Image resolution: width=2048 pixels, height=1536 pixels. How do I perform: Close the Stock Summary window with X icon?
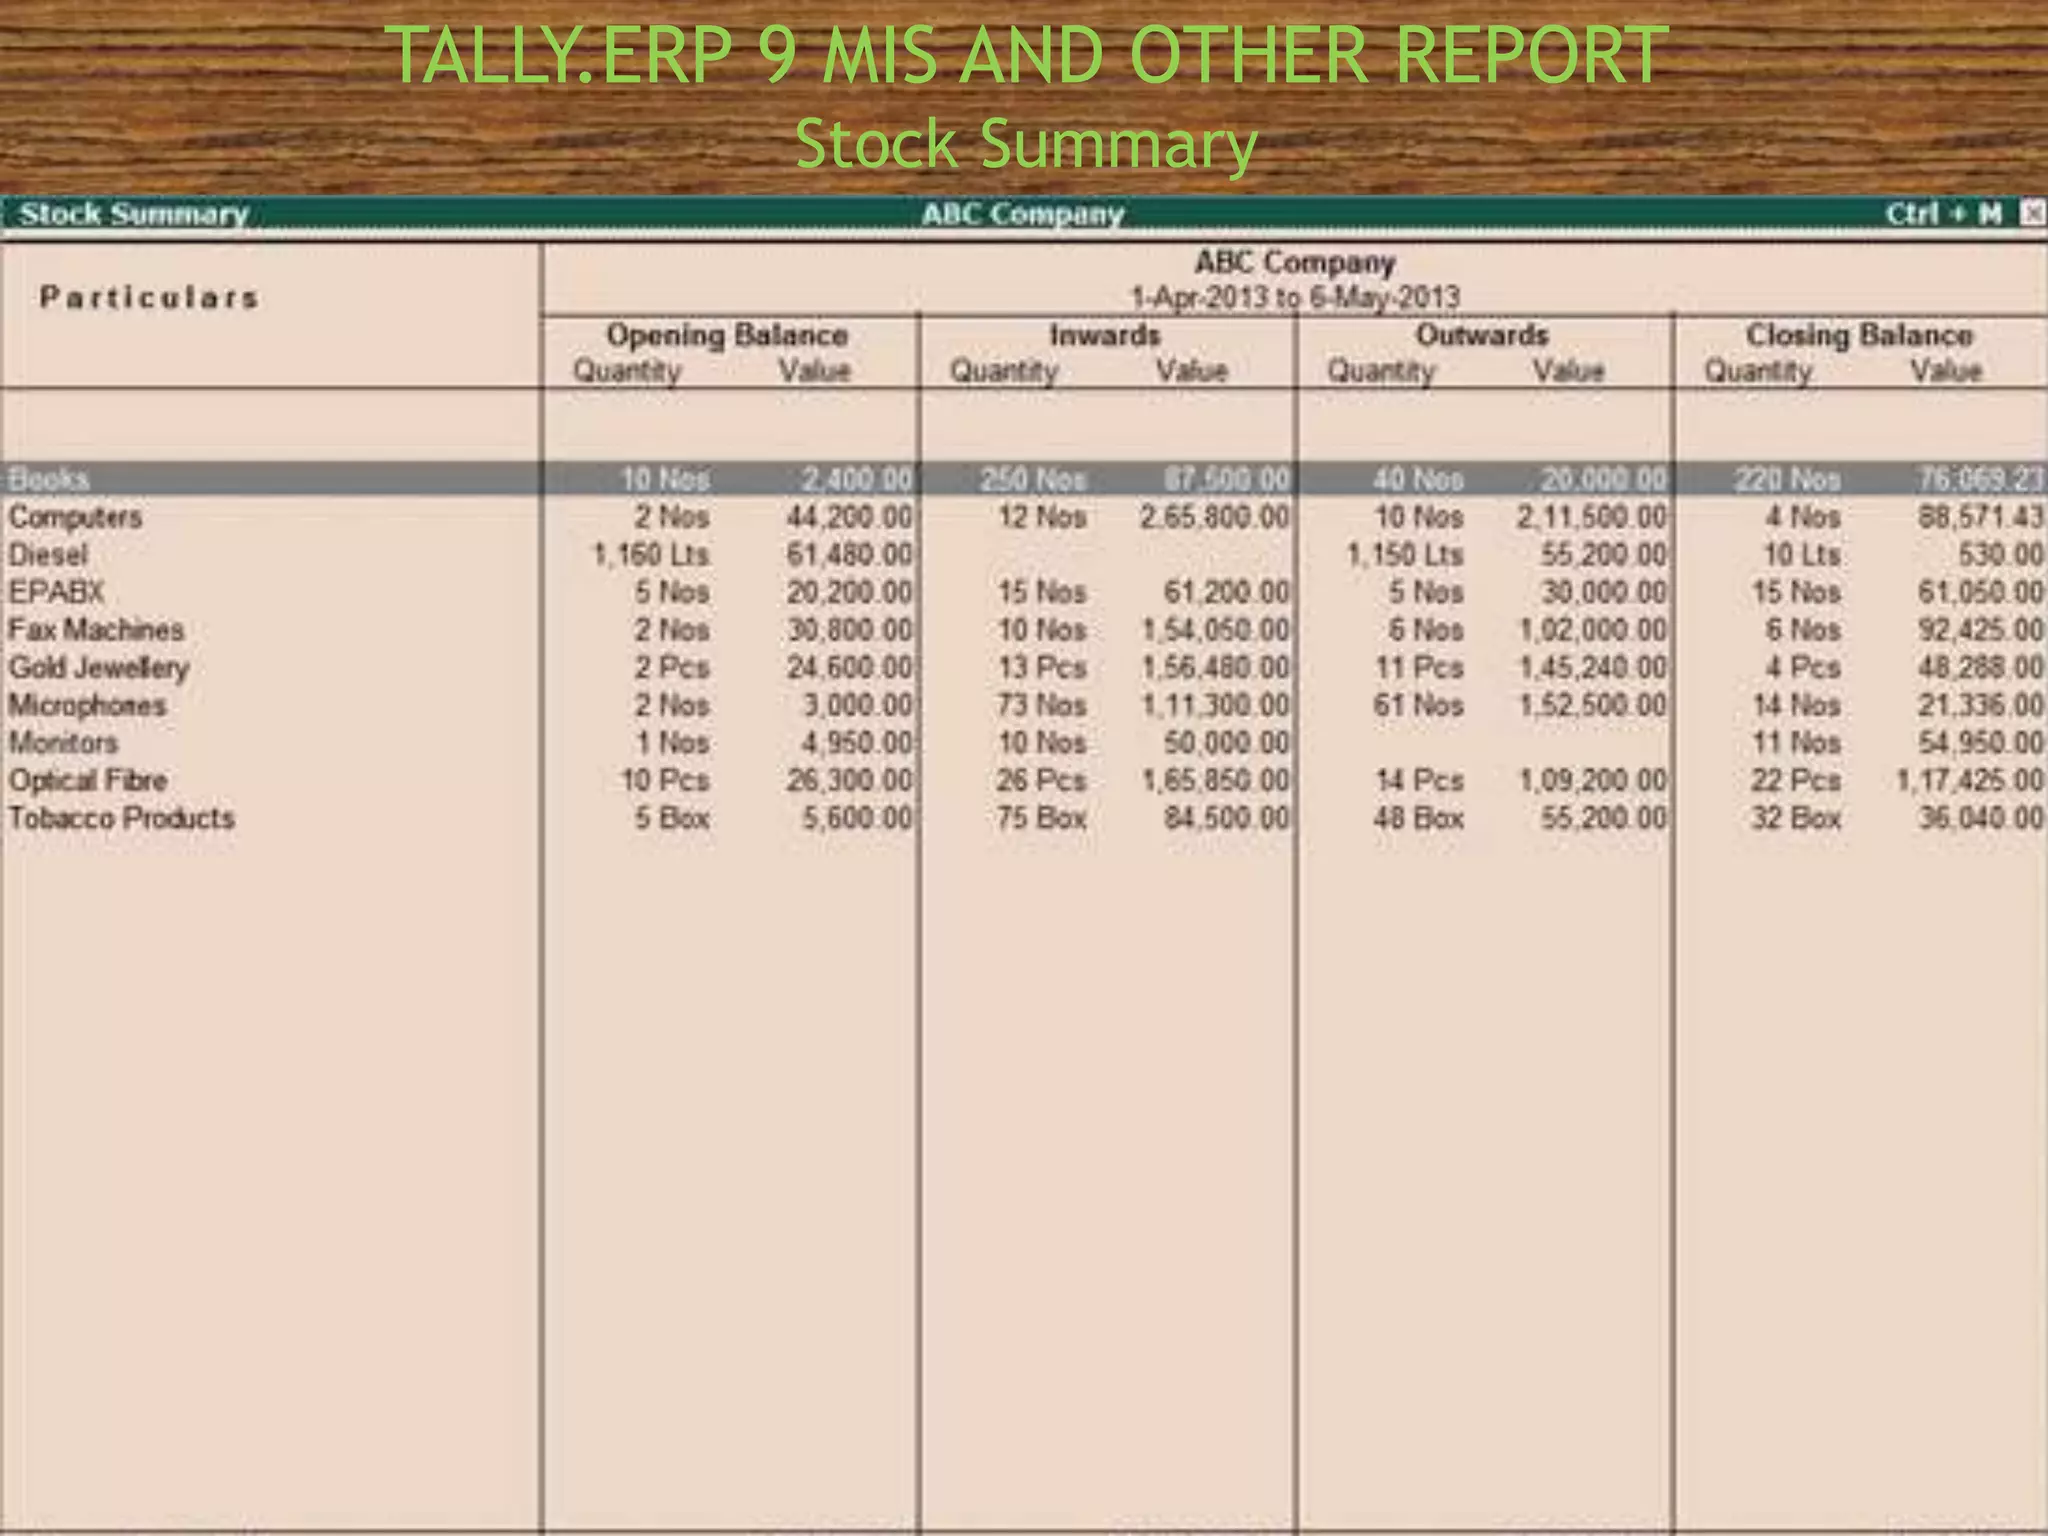coord(2033,213)
